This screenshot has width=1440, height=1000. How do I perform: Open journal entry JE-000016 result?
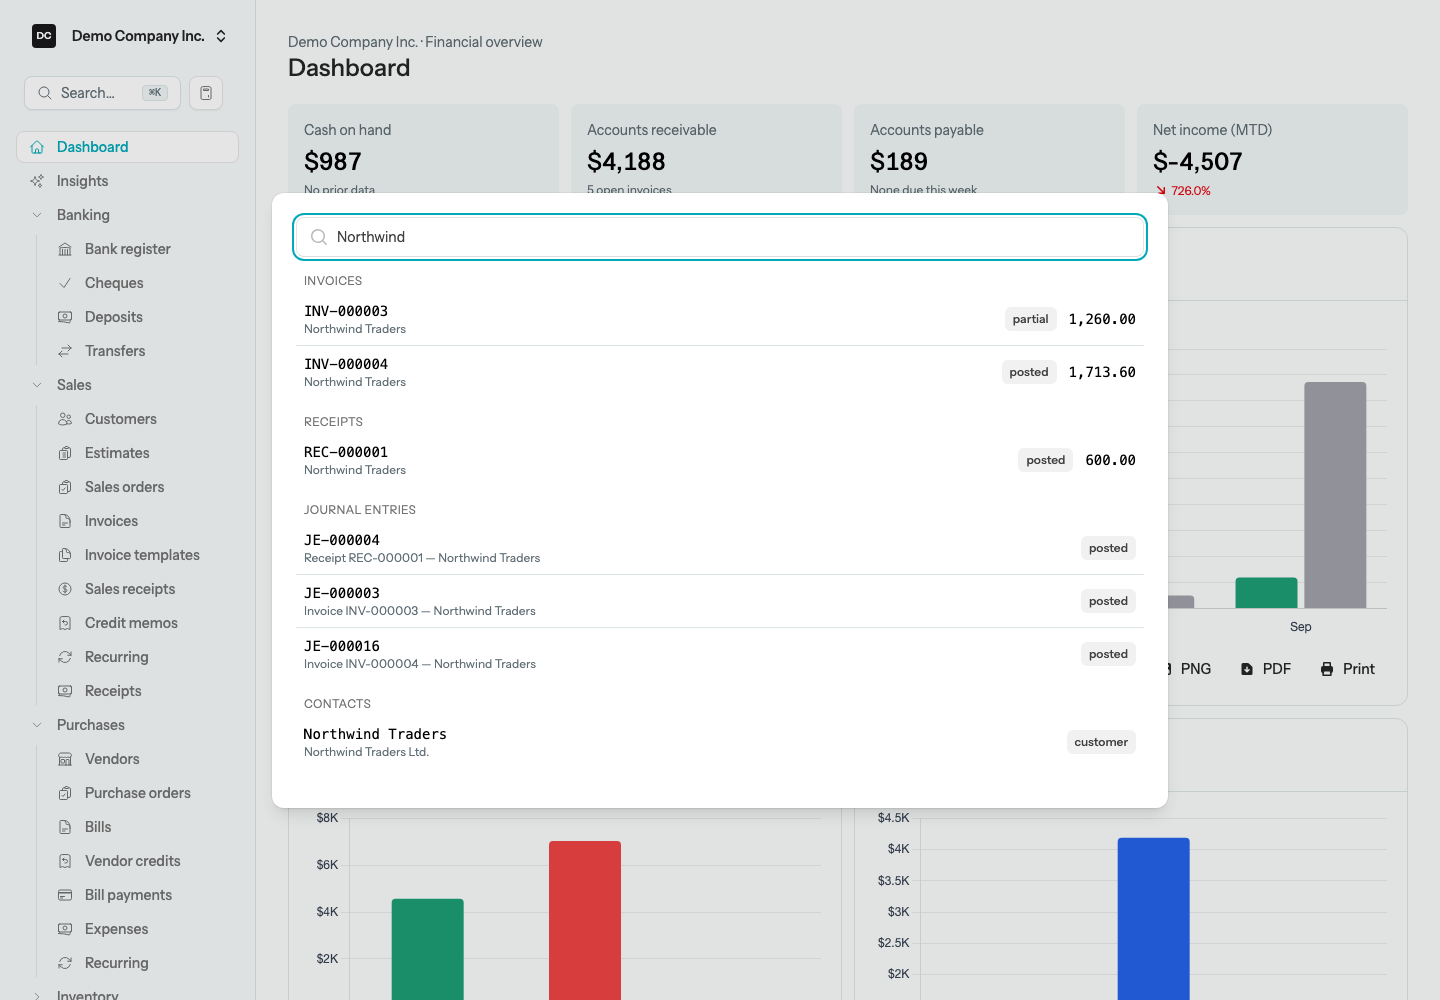coord(720,654)
